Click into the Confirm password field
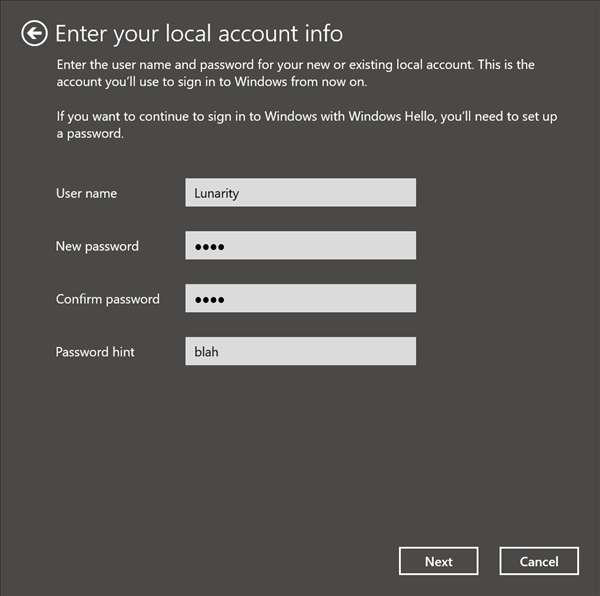Screen dimensions: 600x596 click(x=300, y=299)
